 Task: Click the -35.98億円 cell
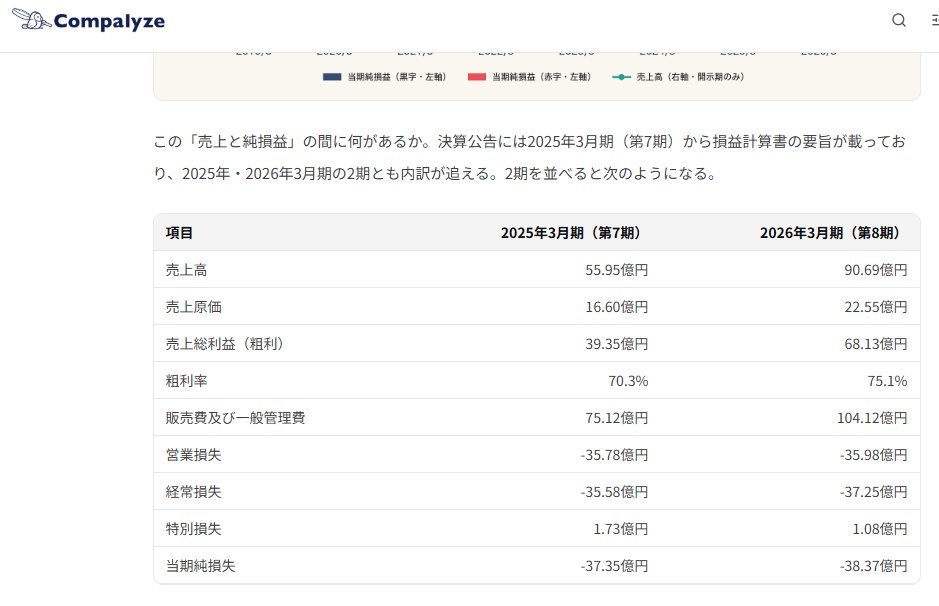[873, 455]
